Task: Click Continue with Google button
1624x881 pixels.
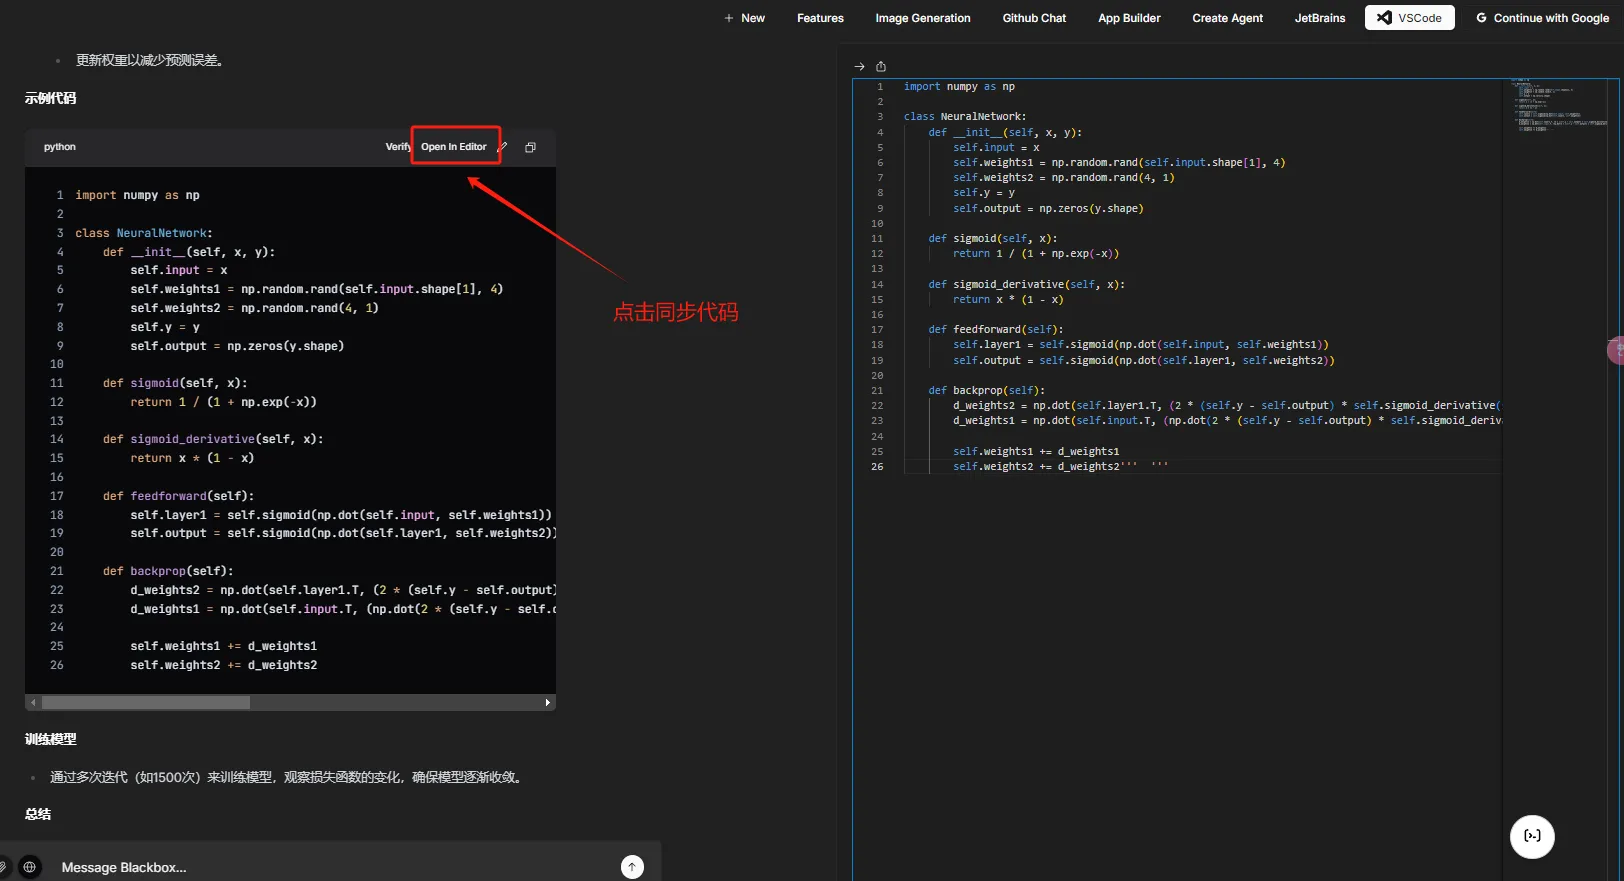Action: click(1542, 18)
